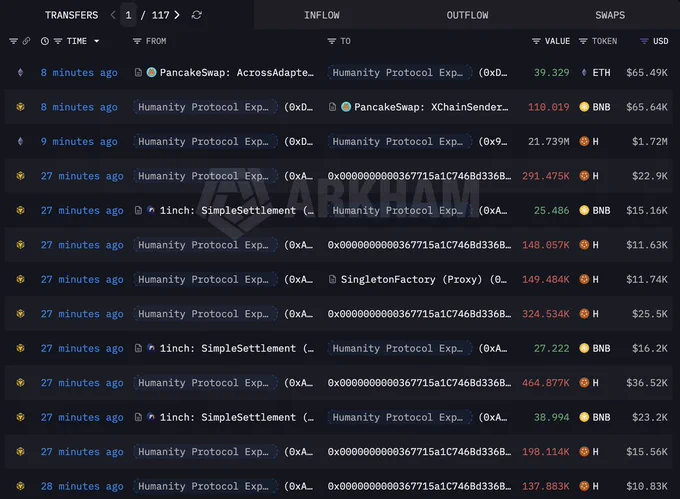Click the transaction link icon in header
The width and height of the screenshot is (680, 499).
point(26,41)
